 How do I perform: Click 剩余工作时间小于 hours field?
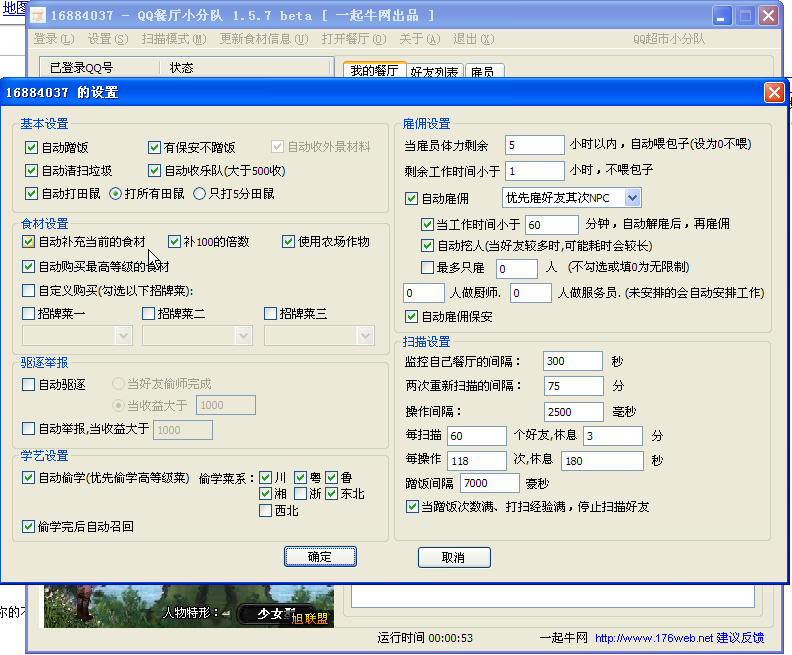[534, 171]
